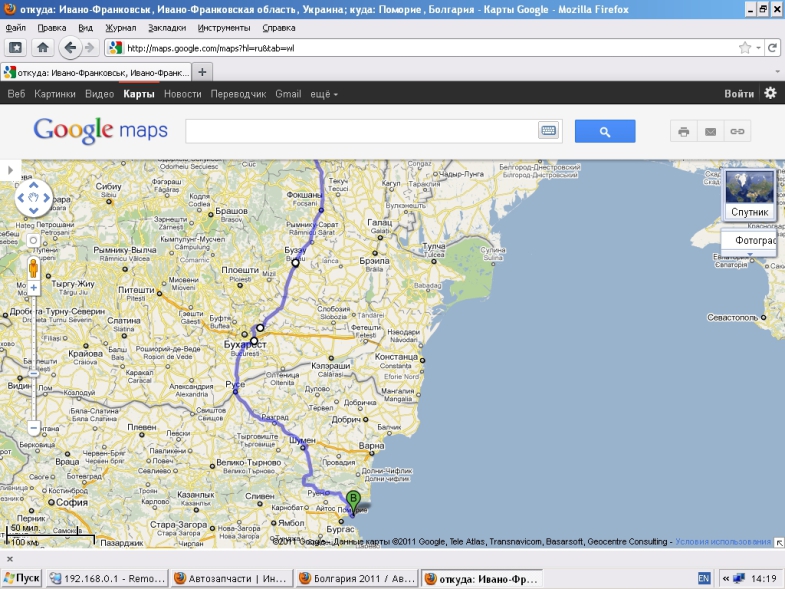
Task: Open the ещё dropdown in Google bar
Action: 324,94
